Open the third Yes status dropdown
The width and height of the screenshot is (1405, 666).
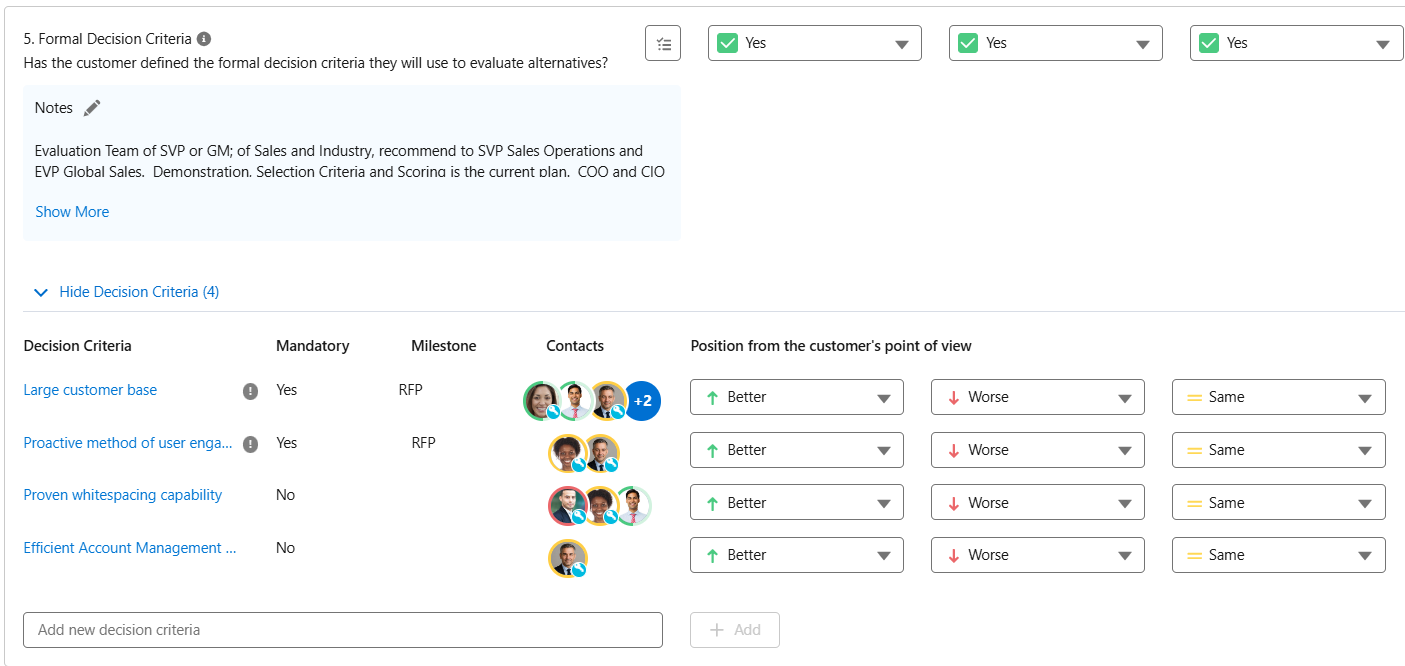(1296, 44)
